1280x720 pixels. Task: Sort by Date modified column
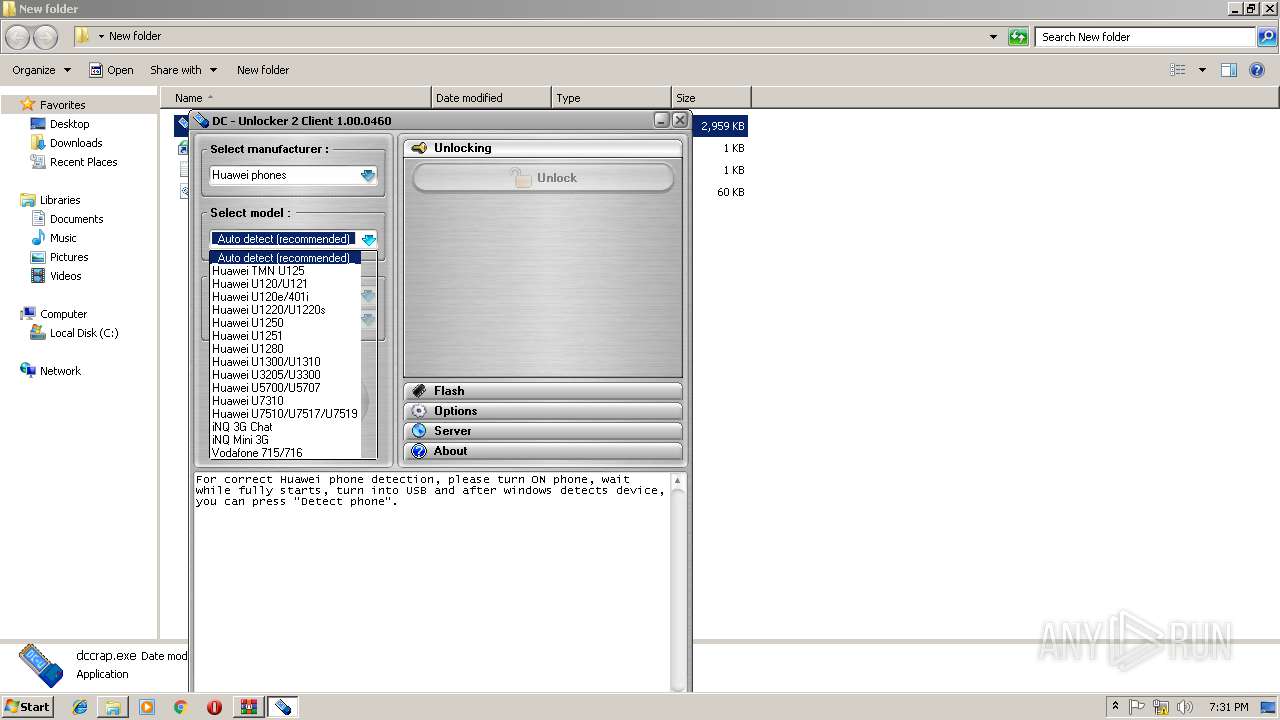point(491,98)
